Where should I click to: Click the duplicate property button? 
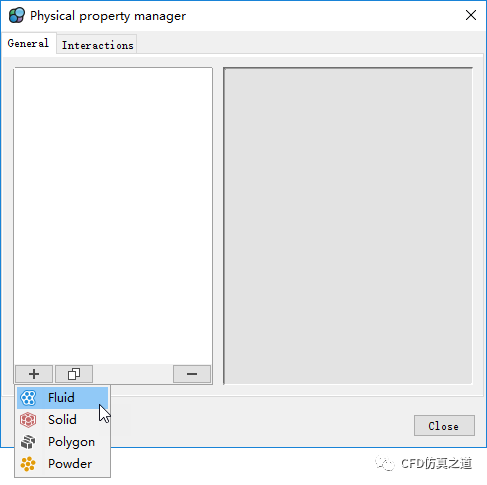point(74,374)
